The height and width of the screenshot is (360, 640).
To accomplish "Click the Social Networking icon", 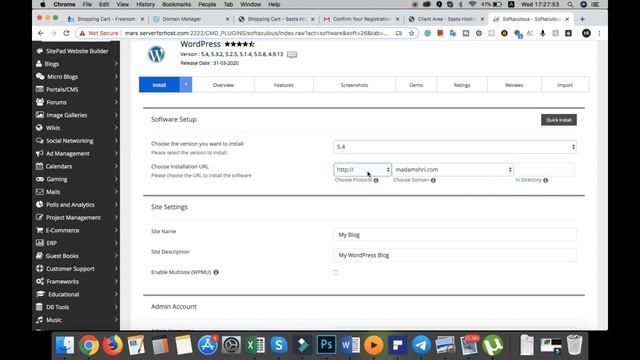I will [x=40, y=140].
